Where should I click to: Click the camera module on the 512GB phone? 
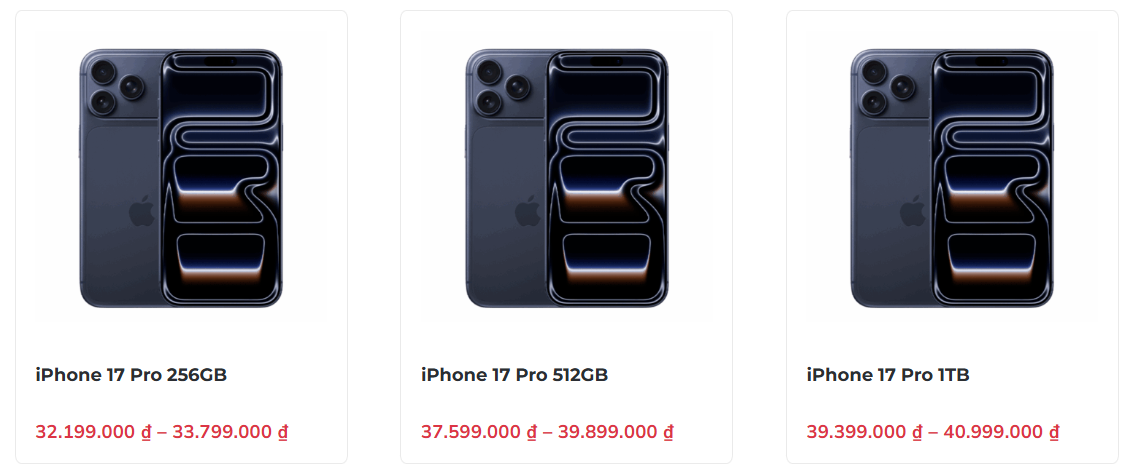501,86
